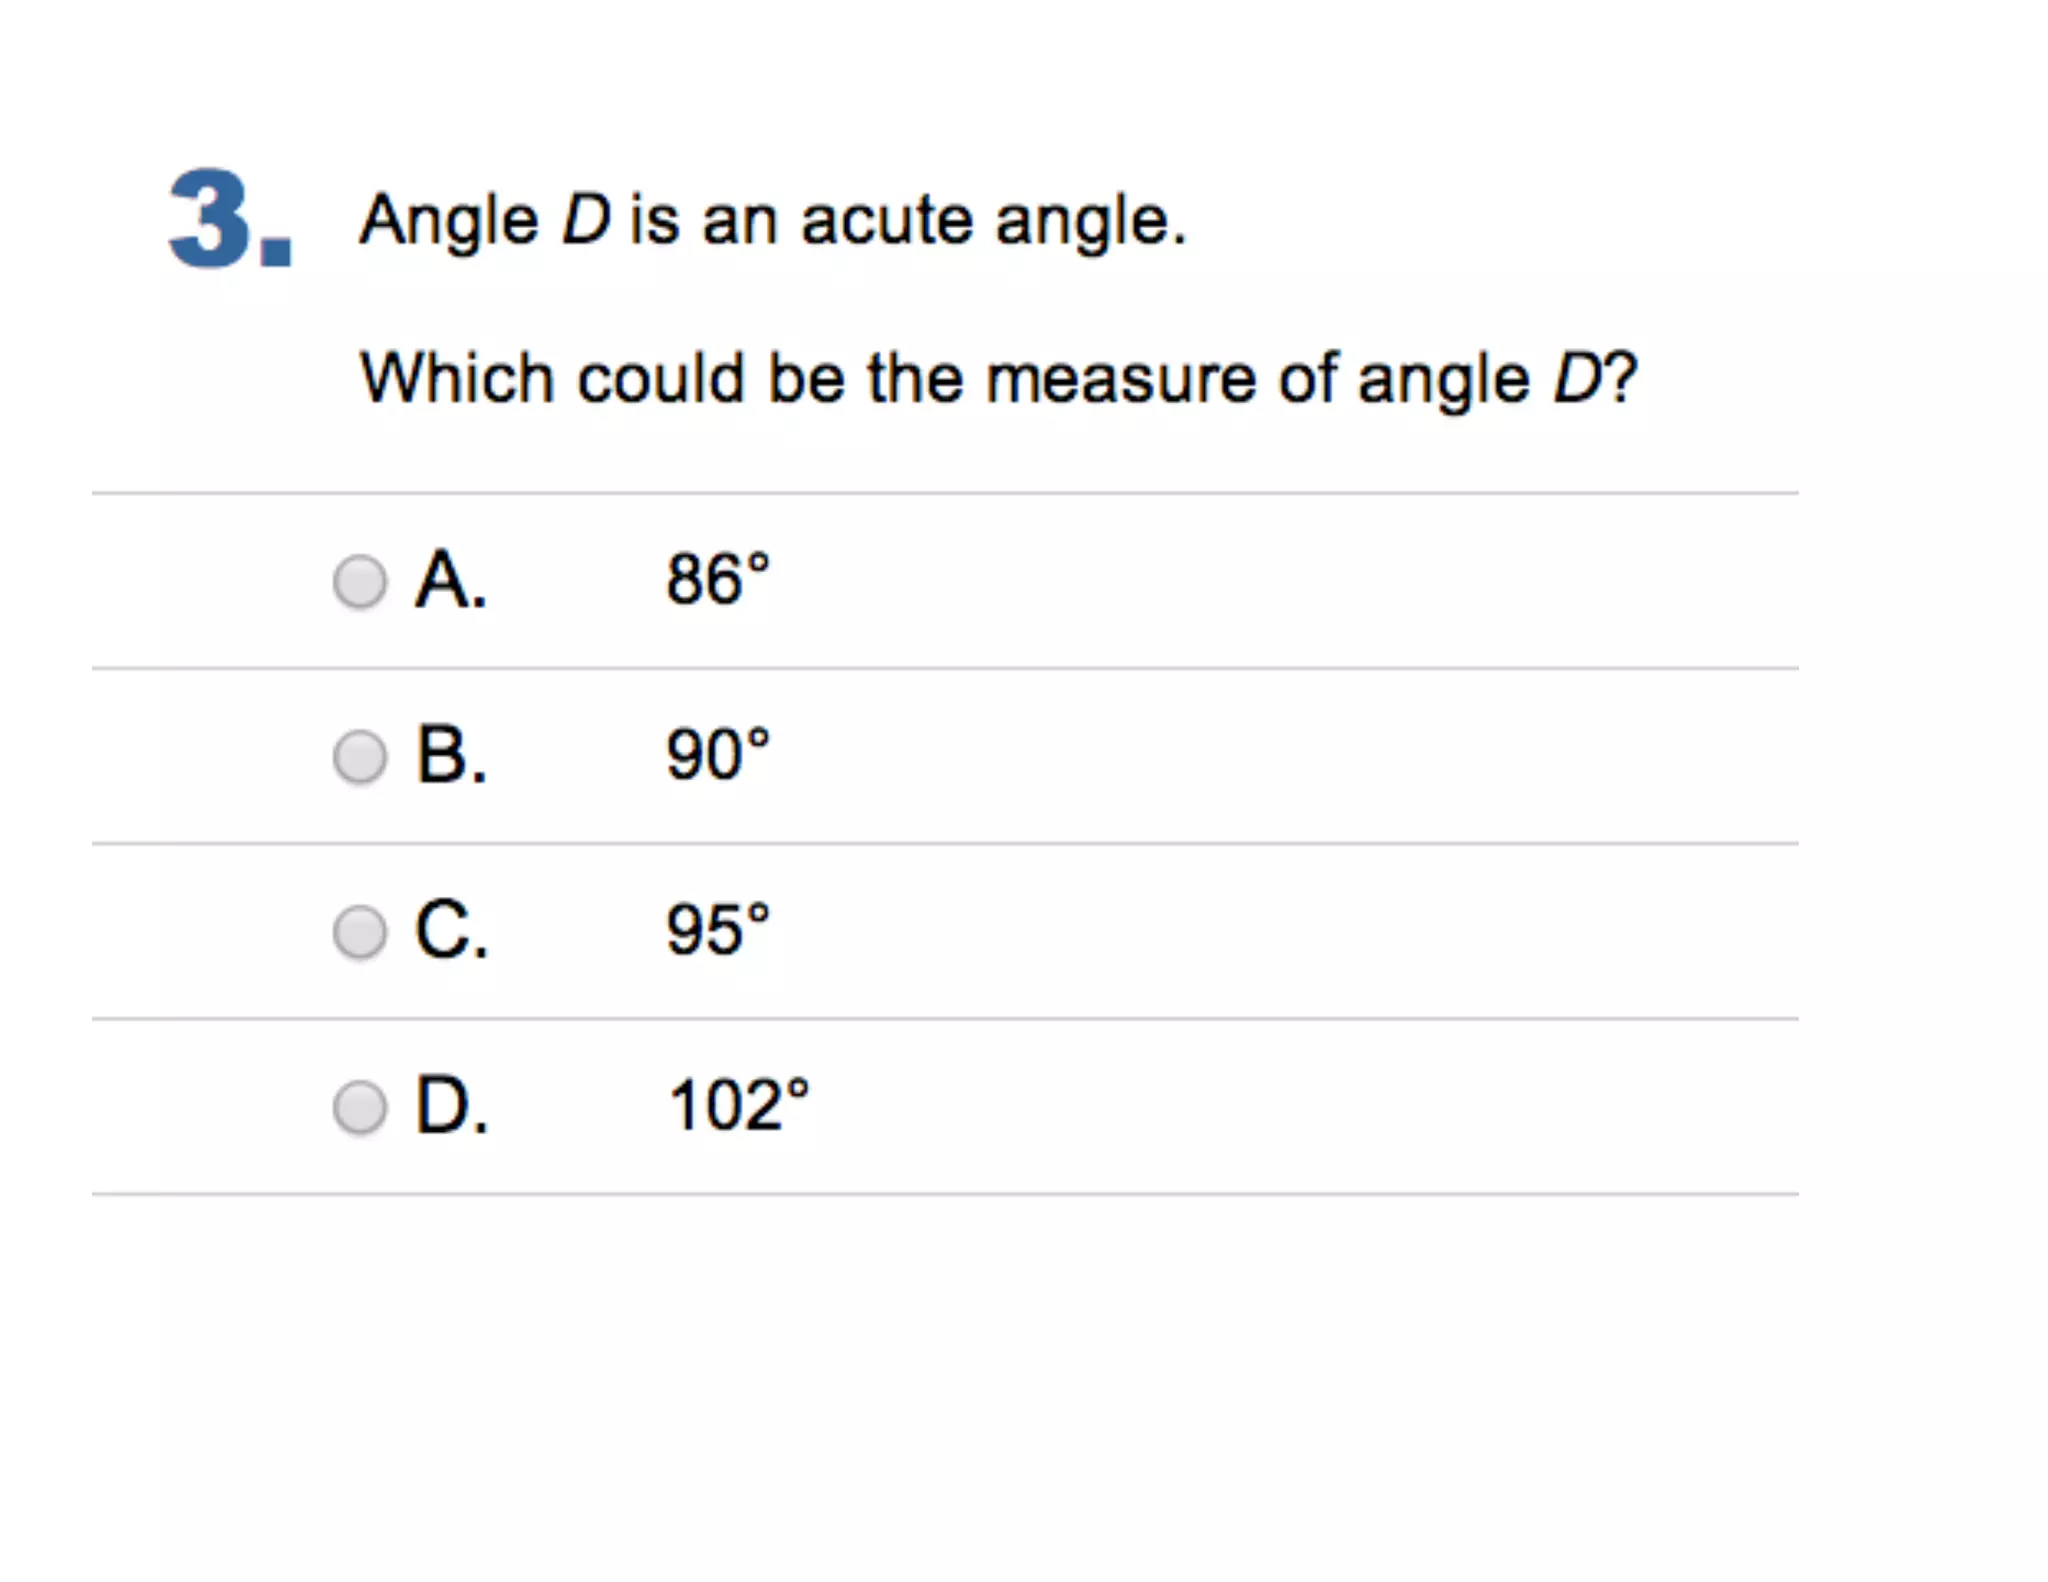
Task: Click the "B." option letter label
Action: (451, 755)
